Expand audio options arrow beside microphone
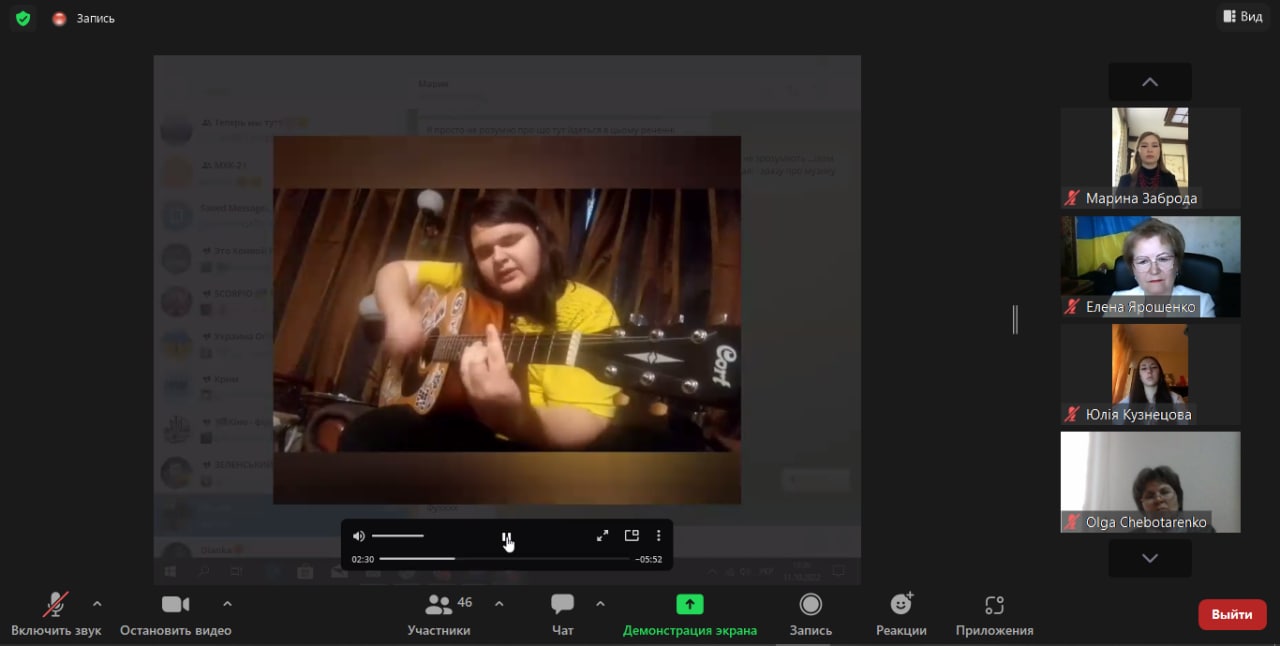 [x=97, y=603]
